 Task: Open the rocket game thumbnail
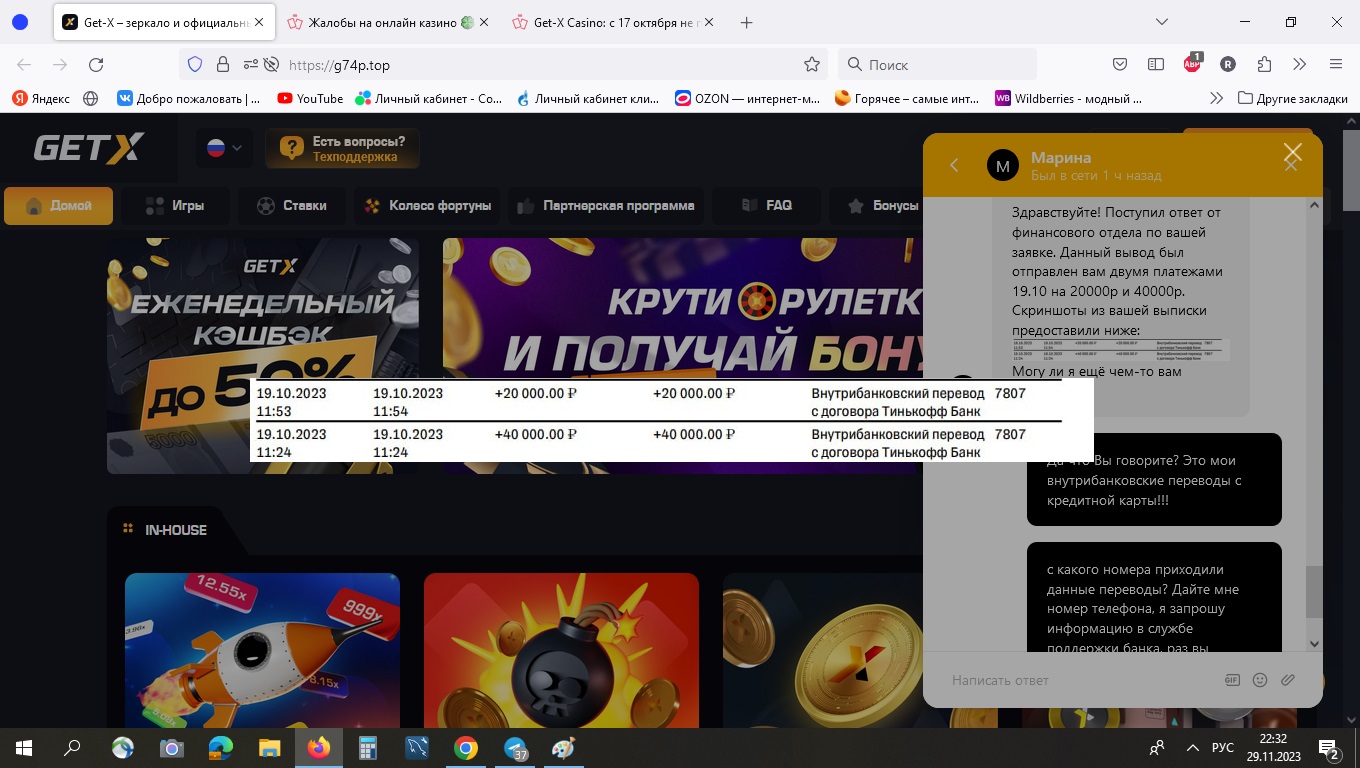tap(262, 650)
